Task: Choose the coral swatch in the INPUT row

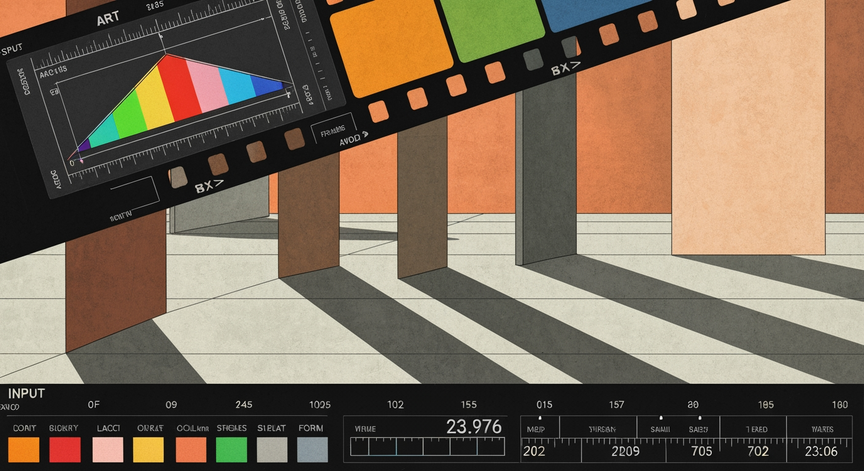Action: 191,450
